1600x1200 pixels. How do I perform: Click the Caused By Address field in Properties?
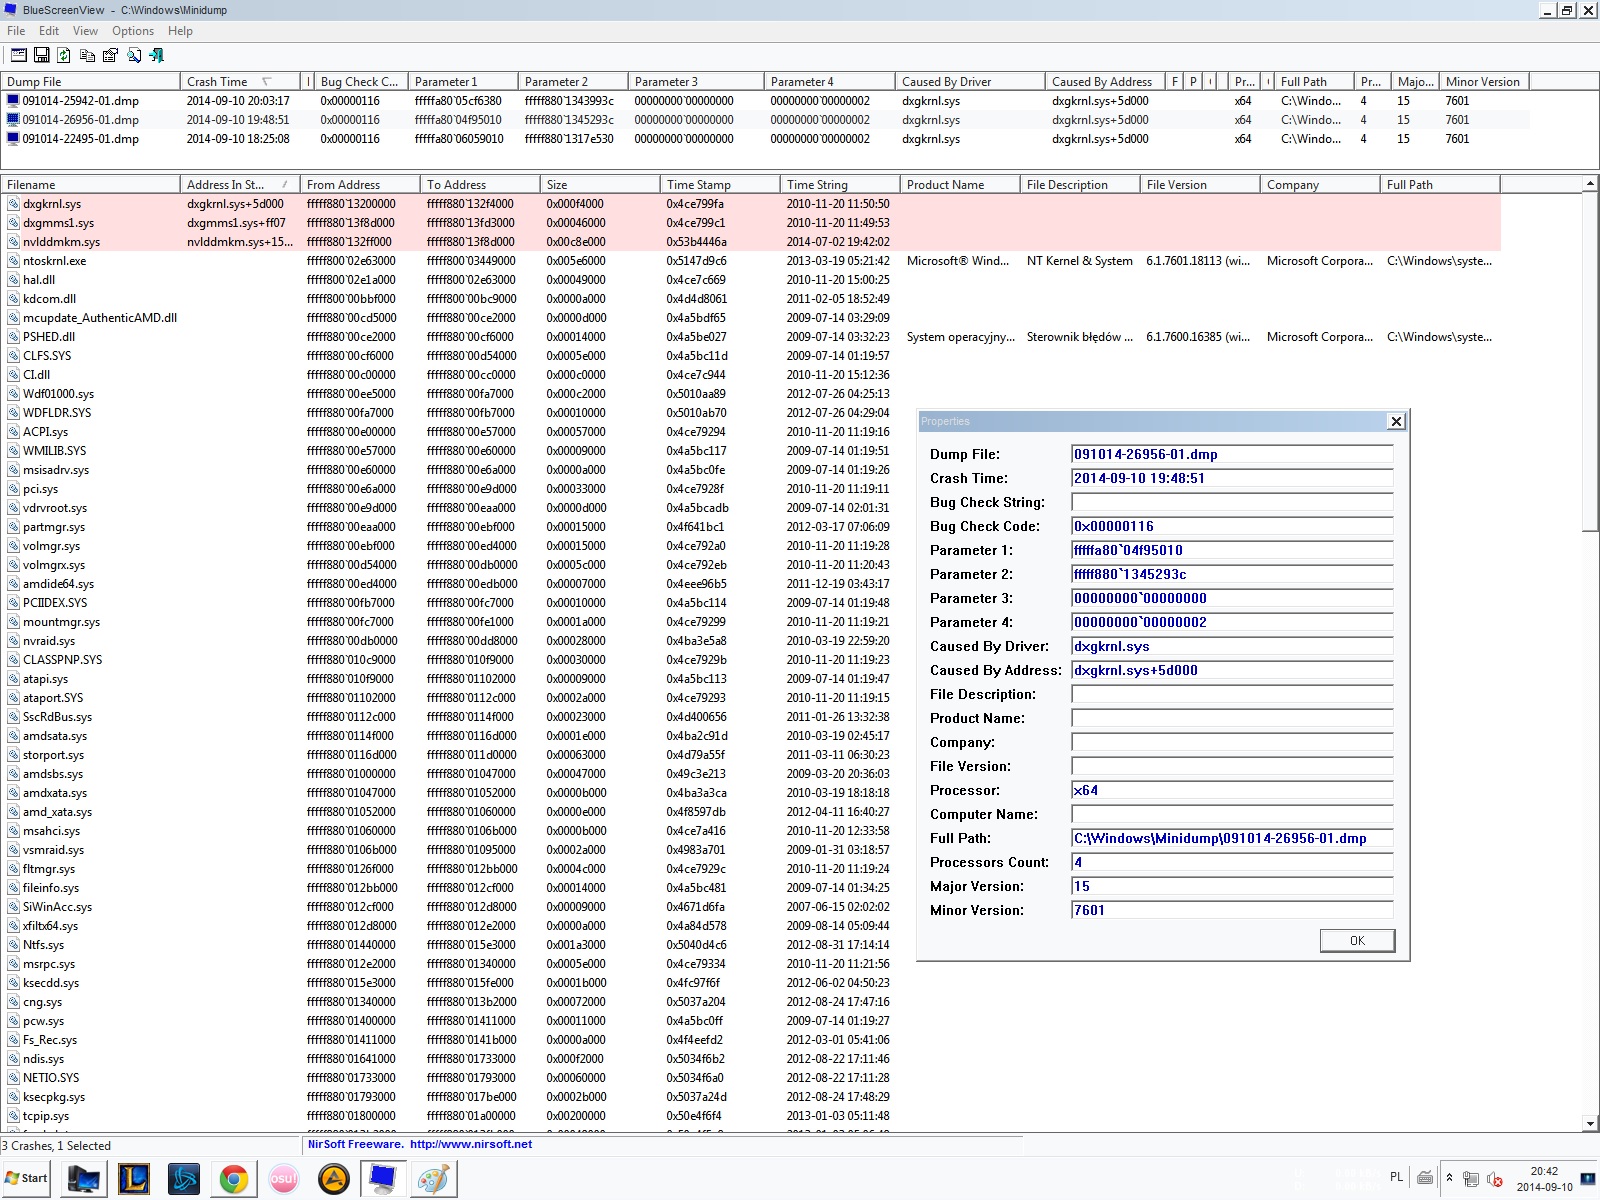coord(1232,670)
